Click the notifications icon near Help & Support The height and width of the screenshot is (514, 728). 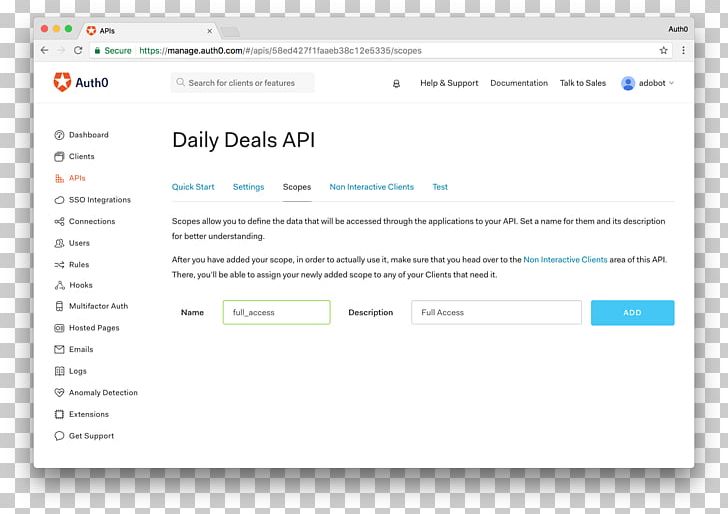pyautogui.click(x=396, y=84)
